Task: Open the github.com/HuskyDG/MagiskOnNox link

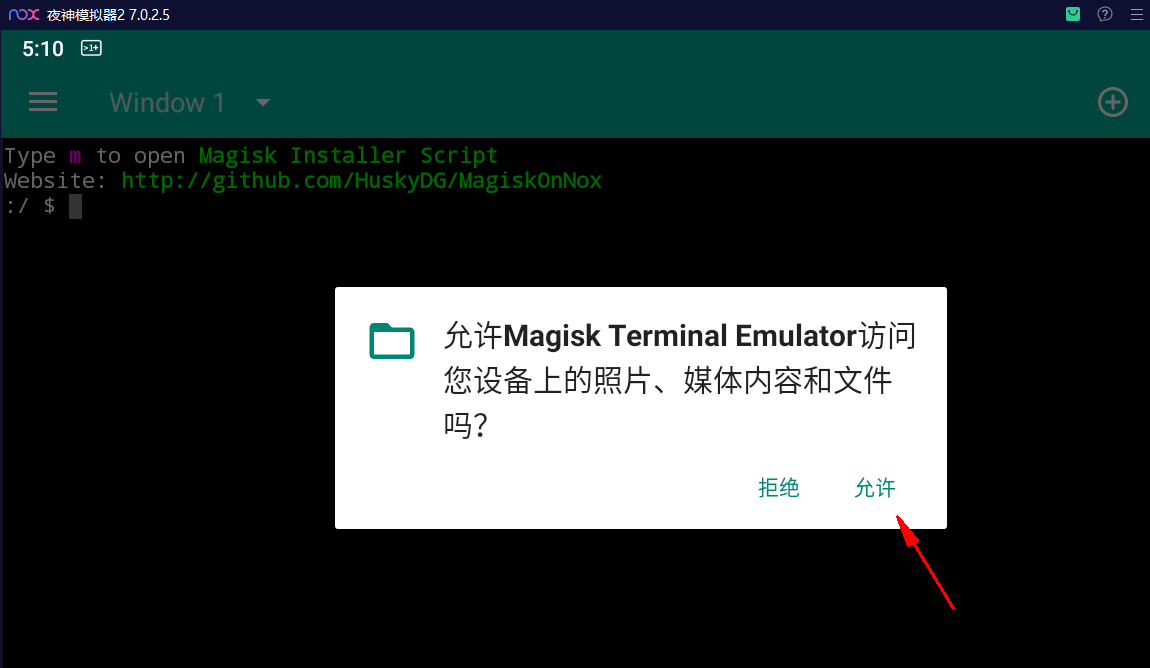Action: [362, 180]
